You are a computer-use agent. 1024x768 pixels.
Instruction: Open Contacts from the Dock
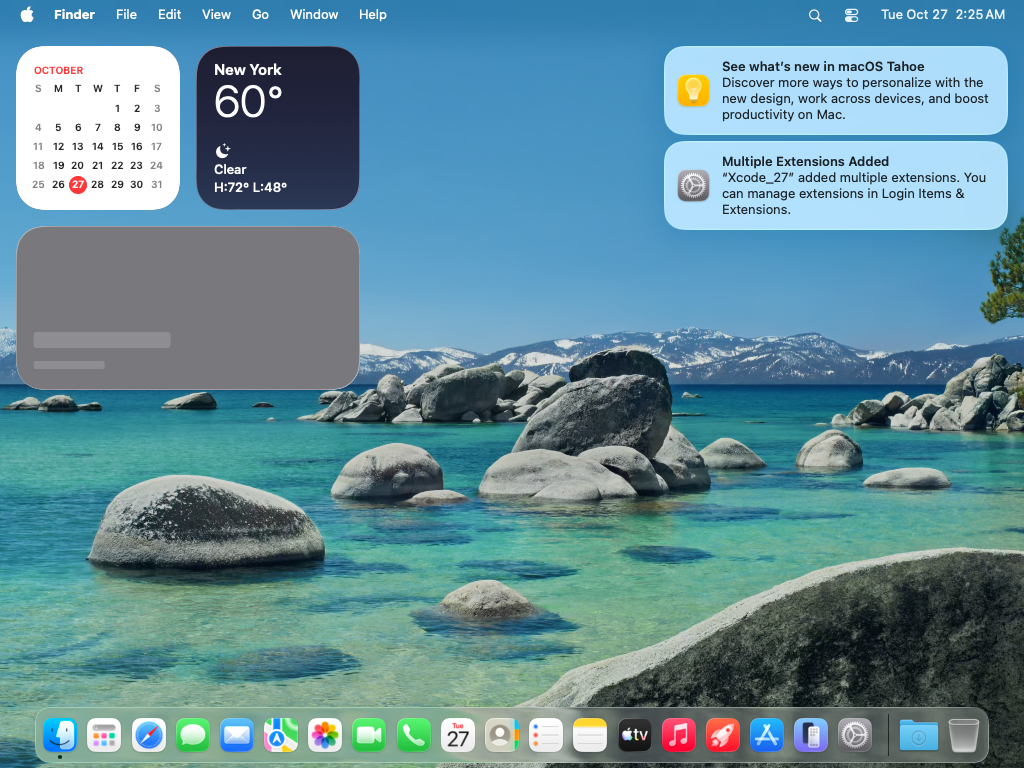(x=502, y=735)
